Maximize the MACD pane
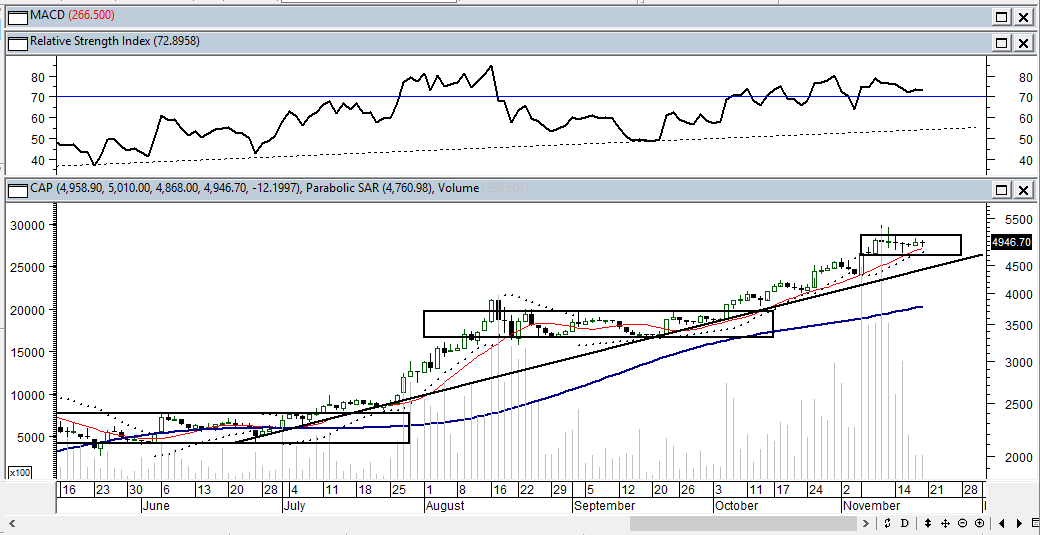 click(1001, 17)
